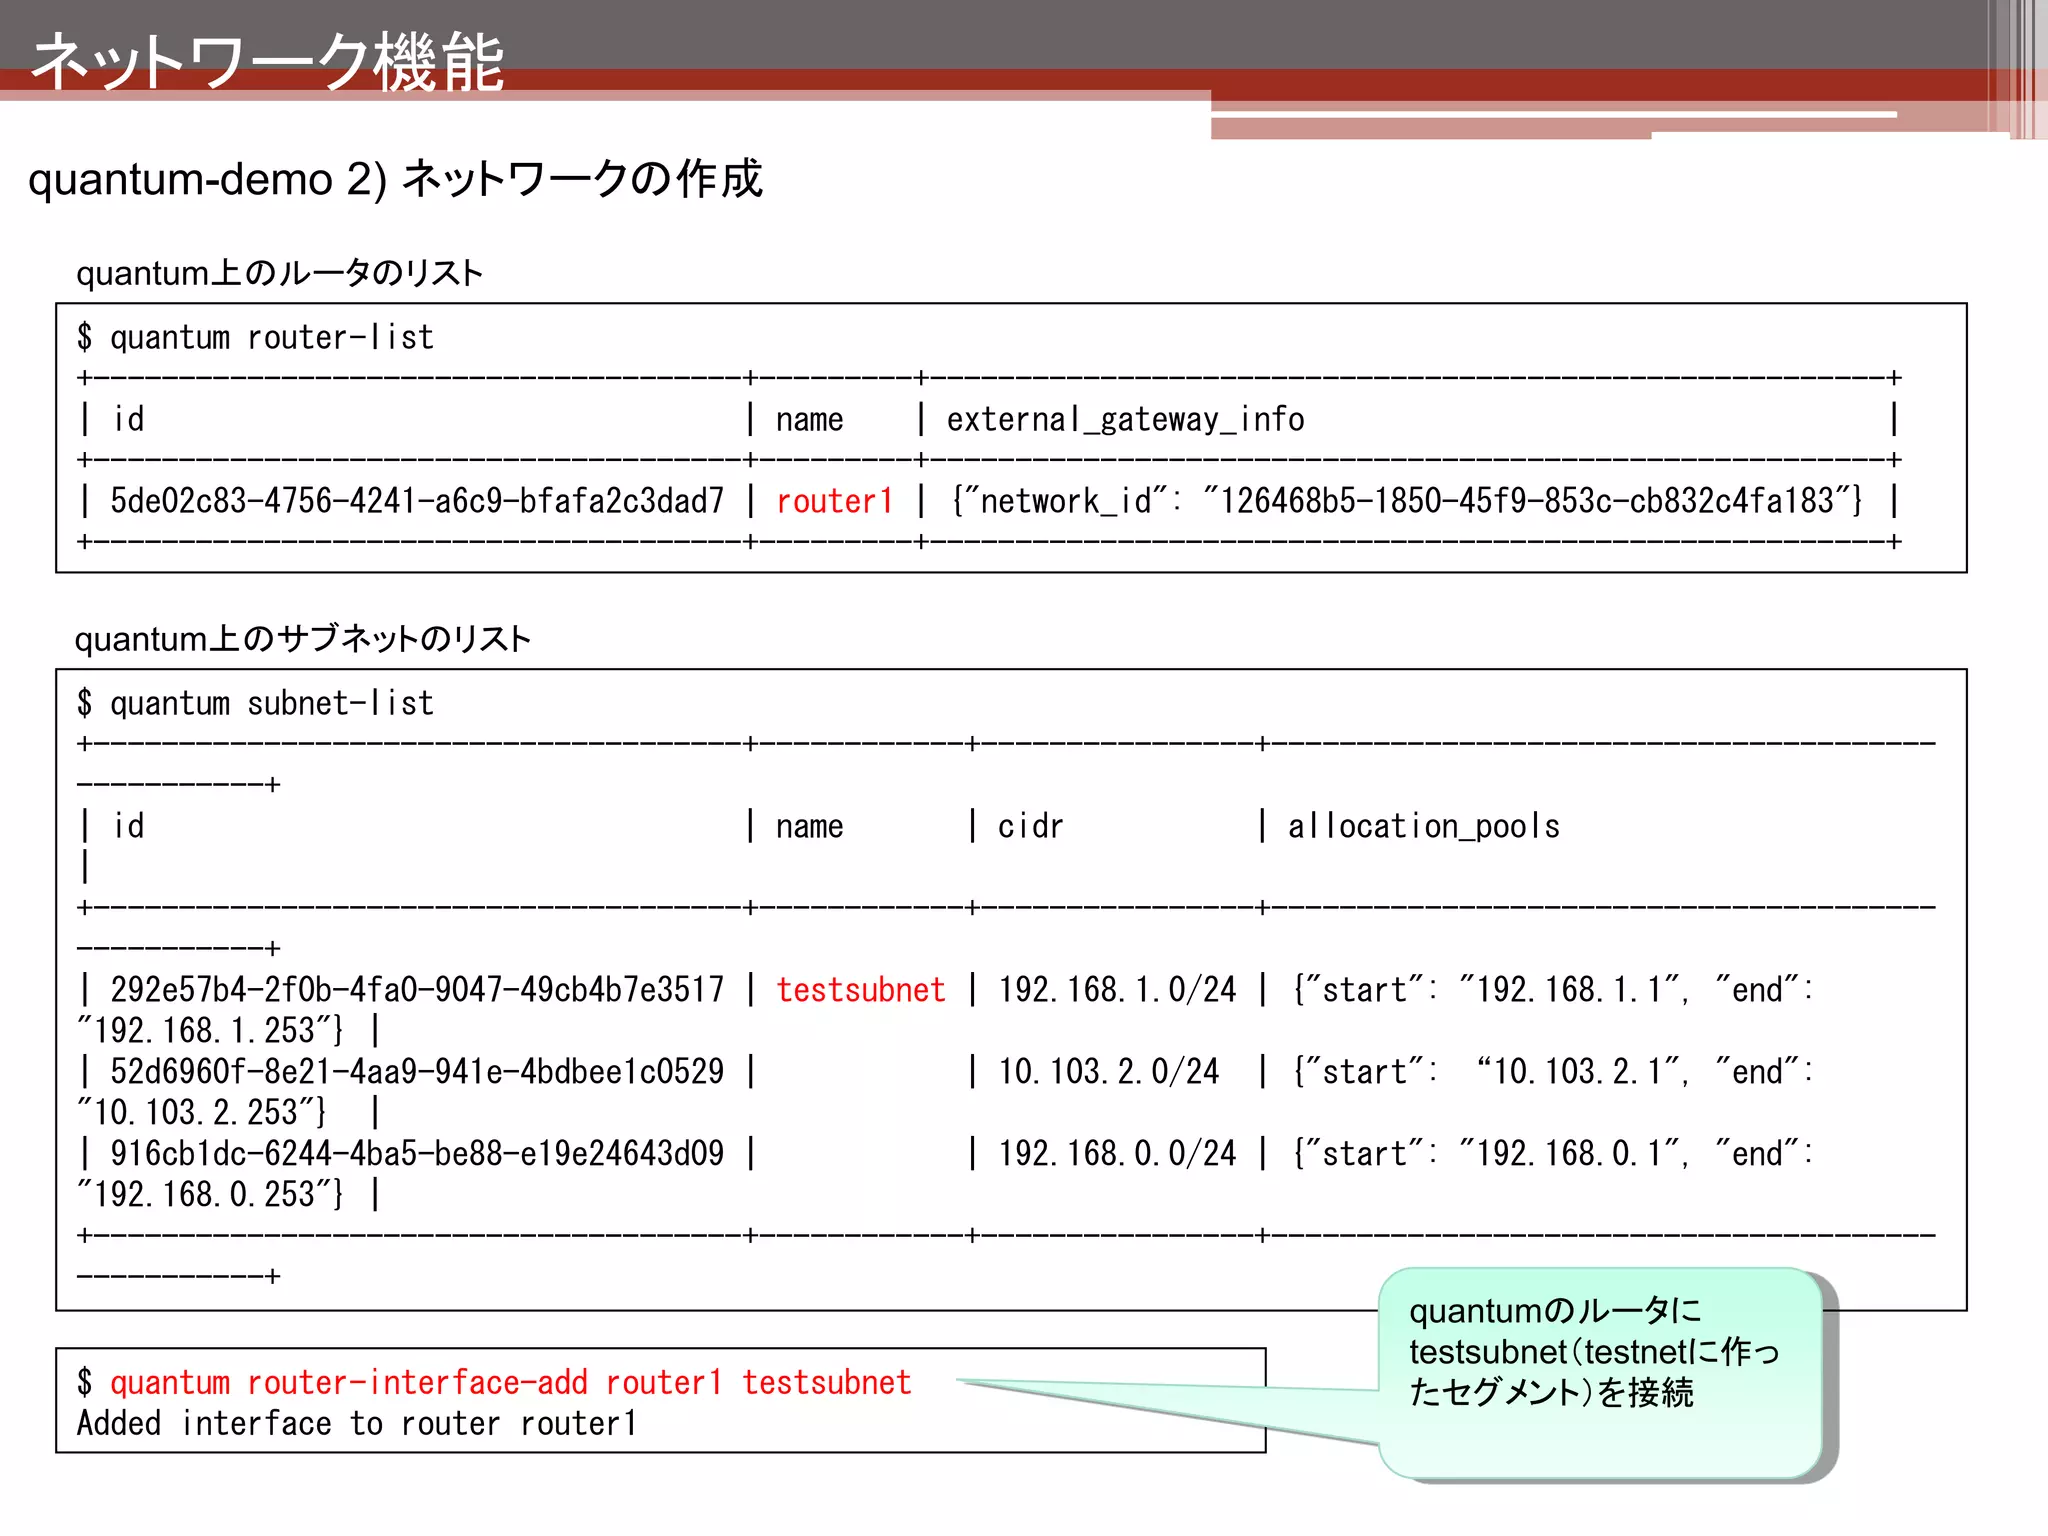
Task: Click the command quantum subnet-list
Action: point(272,704)
